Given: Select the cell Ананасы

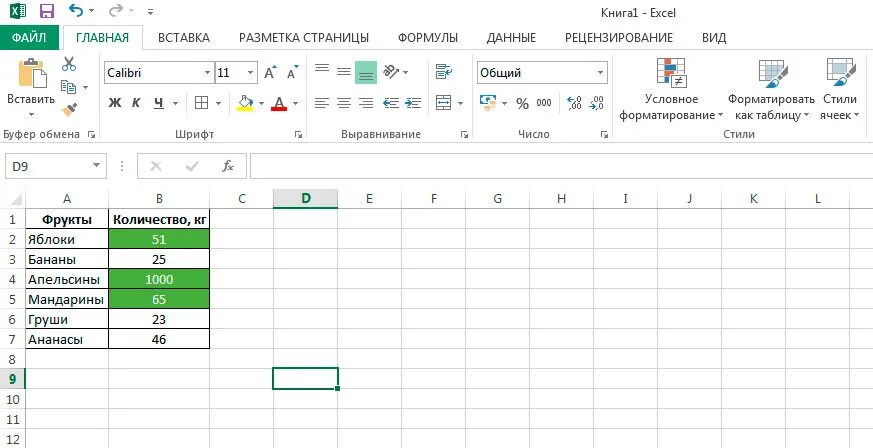Looking at the screenshot, I should 67,339.
